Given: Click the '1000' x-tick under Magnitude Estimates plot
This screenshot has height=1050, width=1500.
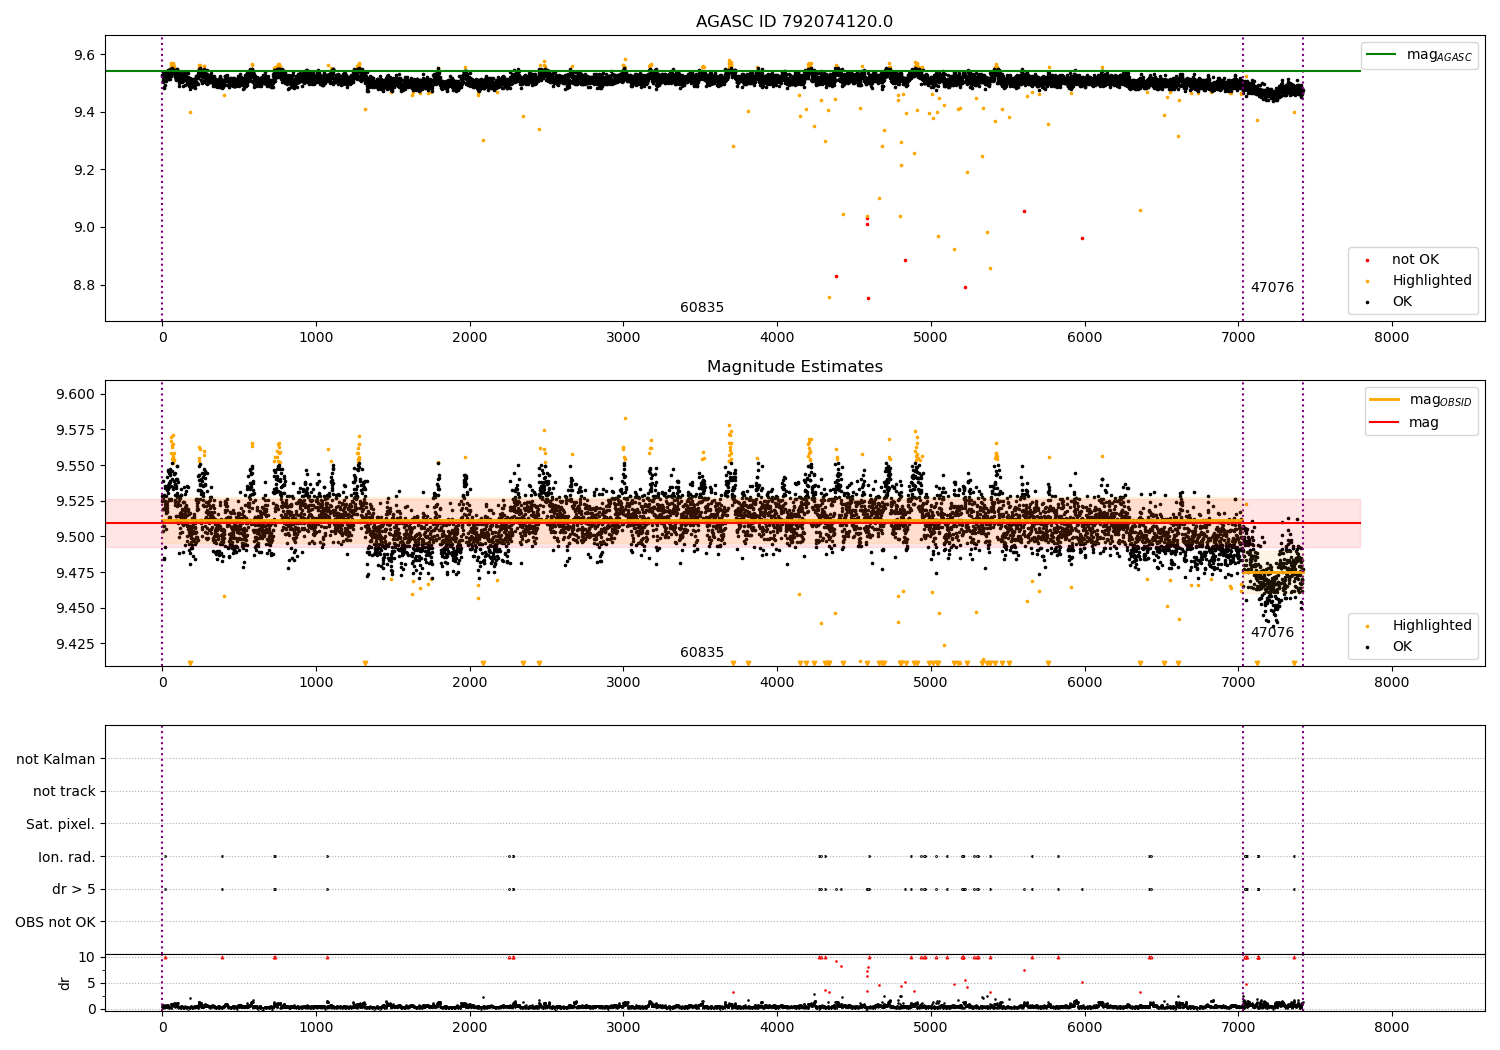Looking at the screenshot, I should 316,683.
